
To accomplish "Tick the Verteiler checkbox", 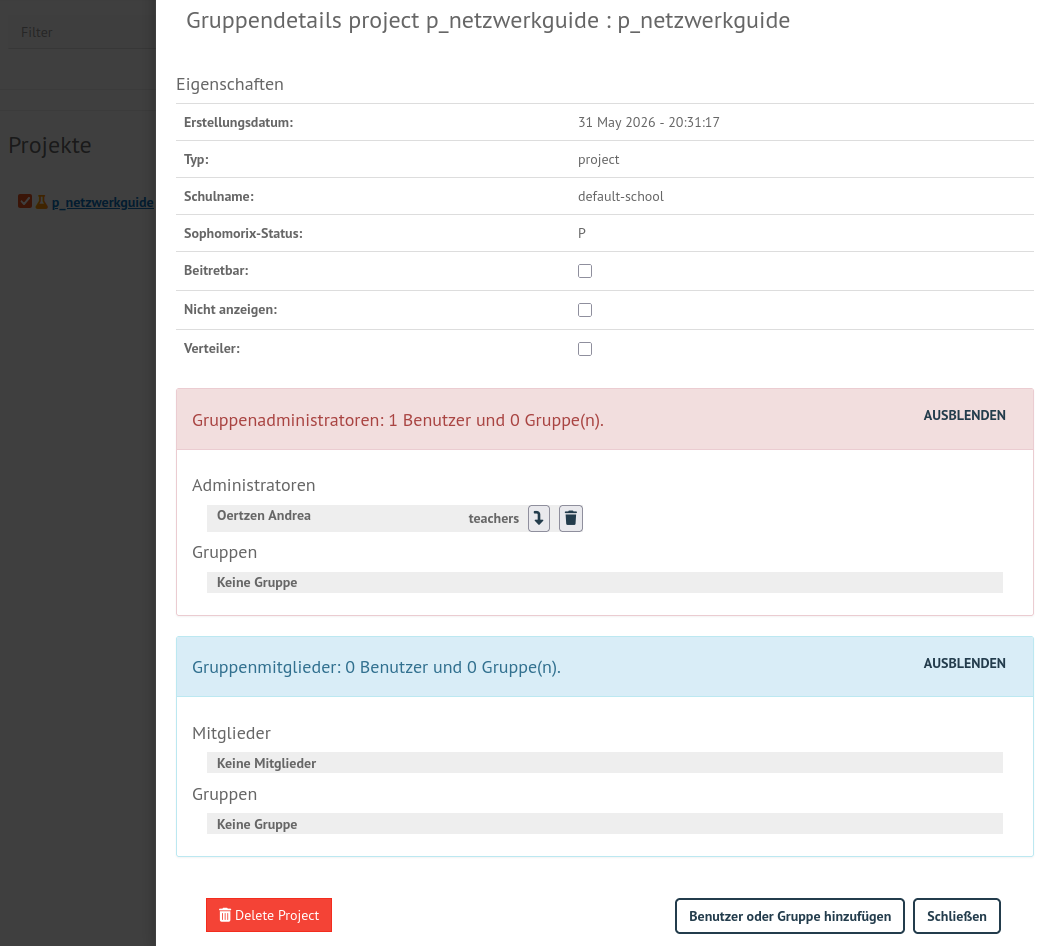I will coord(585,349).
